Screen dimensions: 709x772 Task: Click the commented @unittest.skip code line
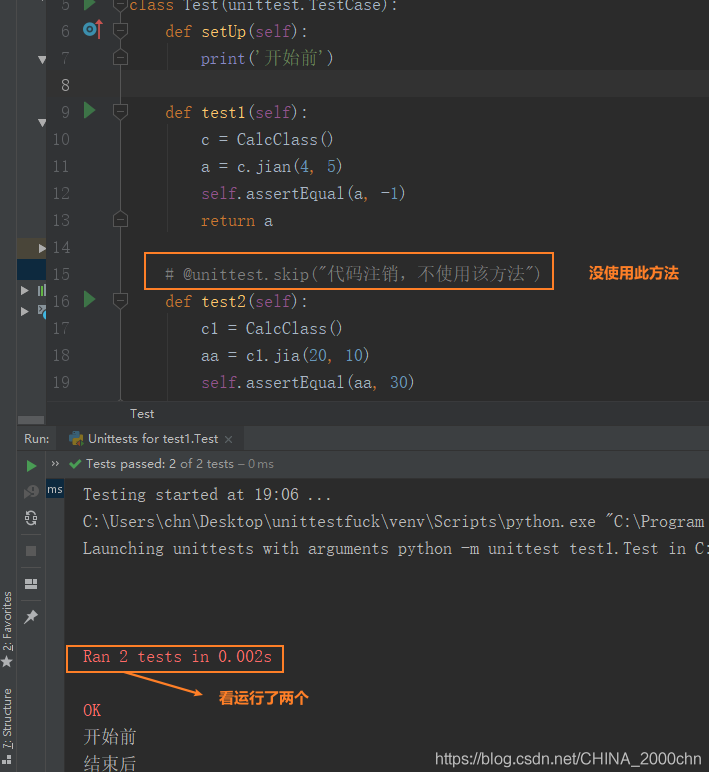[353, 274]
